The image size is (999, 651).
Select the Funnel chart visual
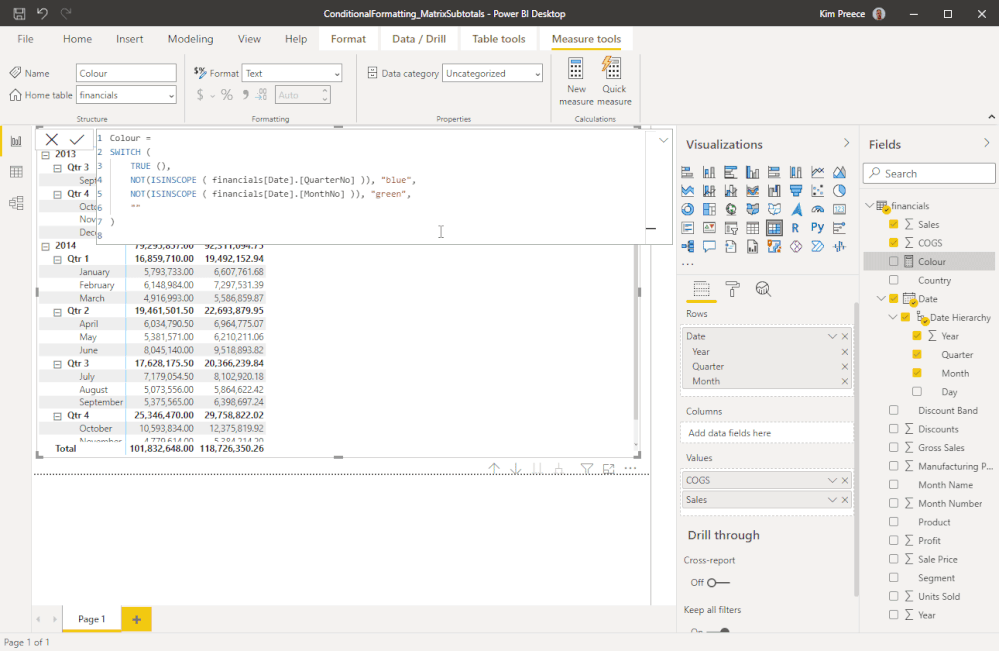796,190
